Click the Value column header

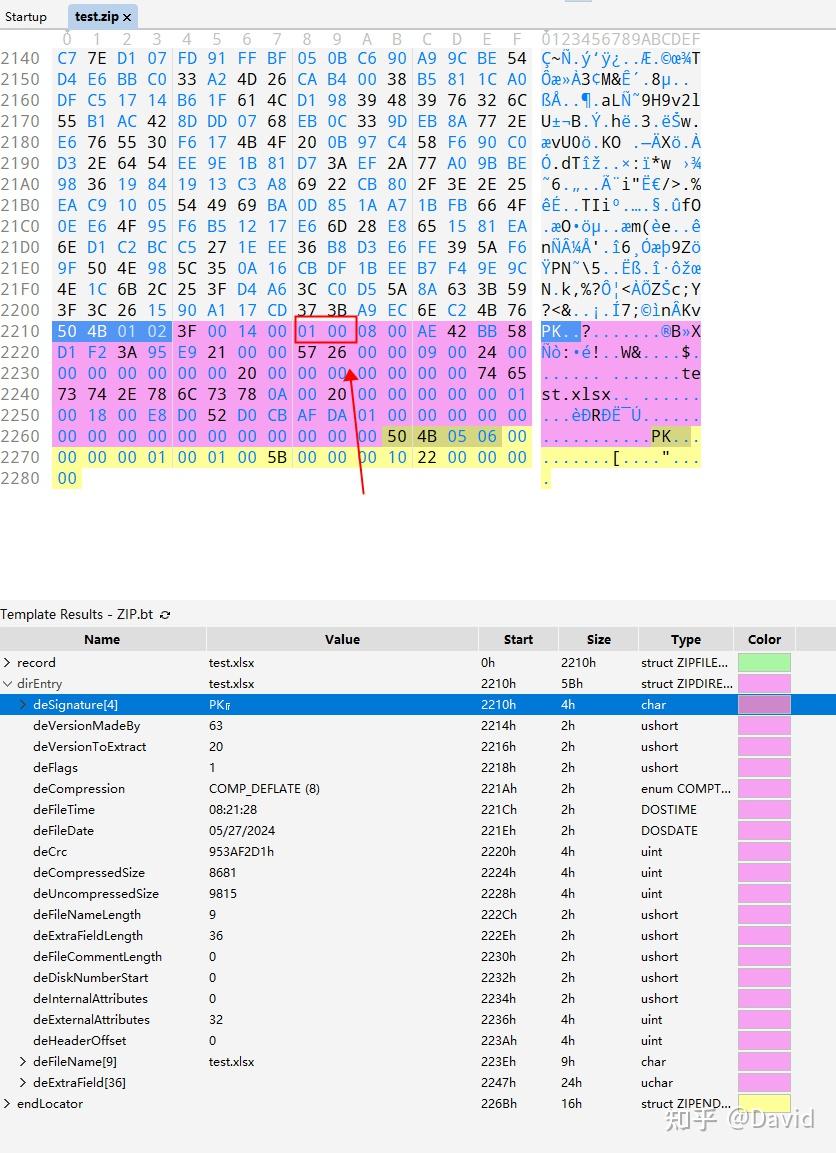tap(342, 640)
